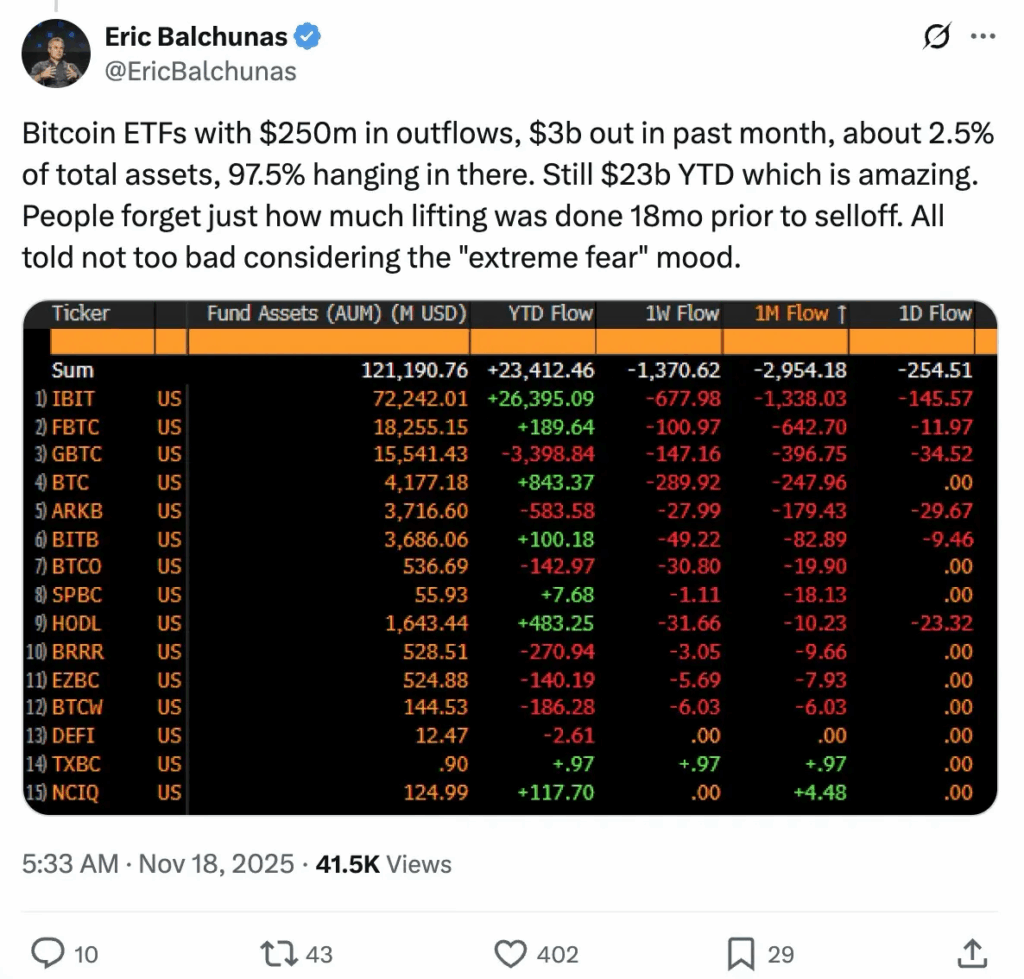Sort by the Ticker column header
The image size is (1024, 979).
coord(81,313)
